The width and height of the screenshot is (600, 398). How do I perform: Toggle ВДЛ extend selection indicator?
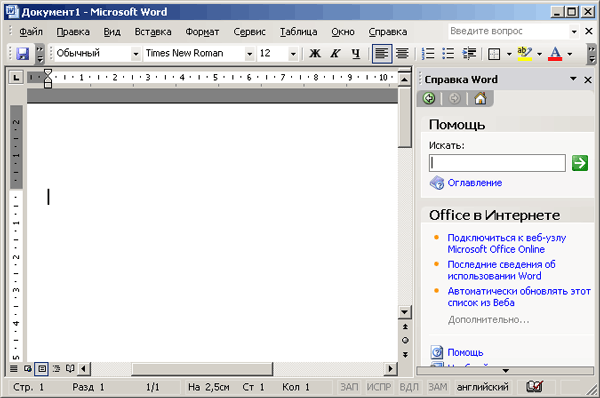tap(409, 387)
